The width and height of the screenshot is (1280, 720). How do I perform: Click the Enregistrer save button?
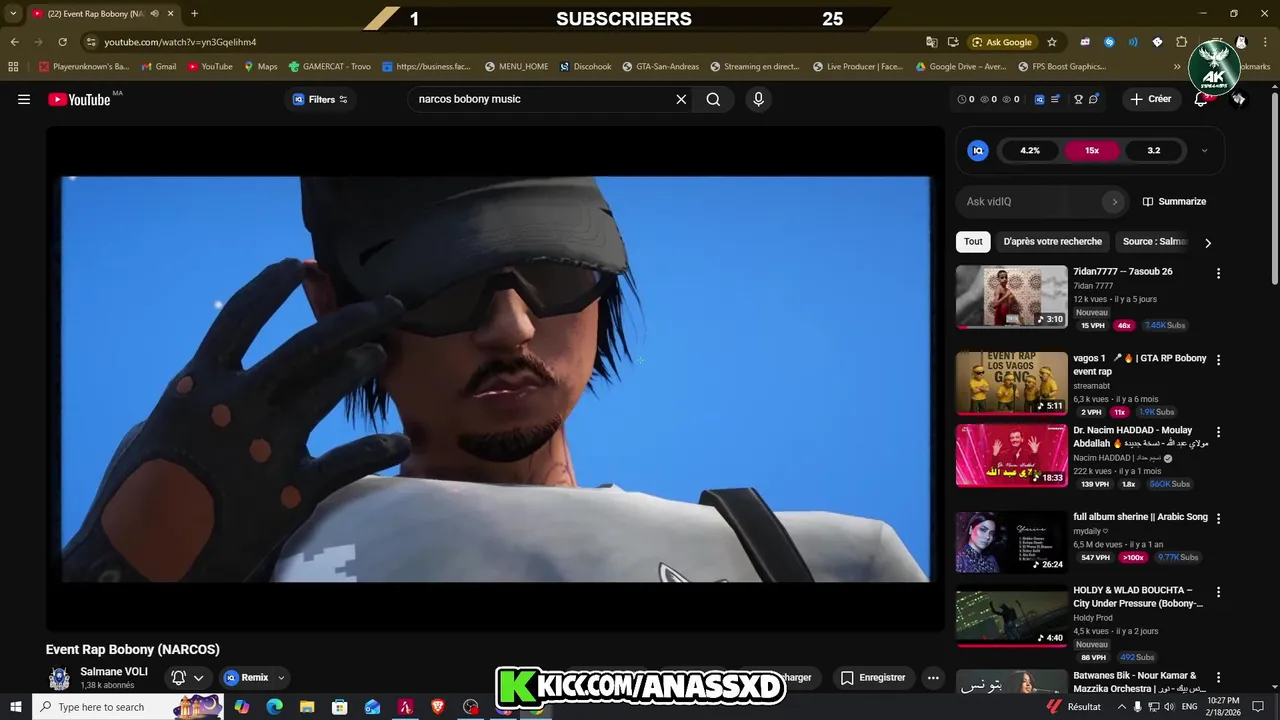872,677
